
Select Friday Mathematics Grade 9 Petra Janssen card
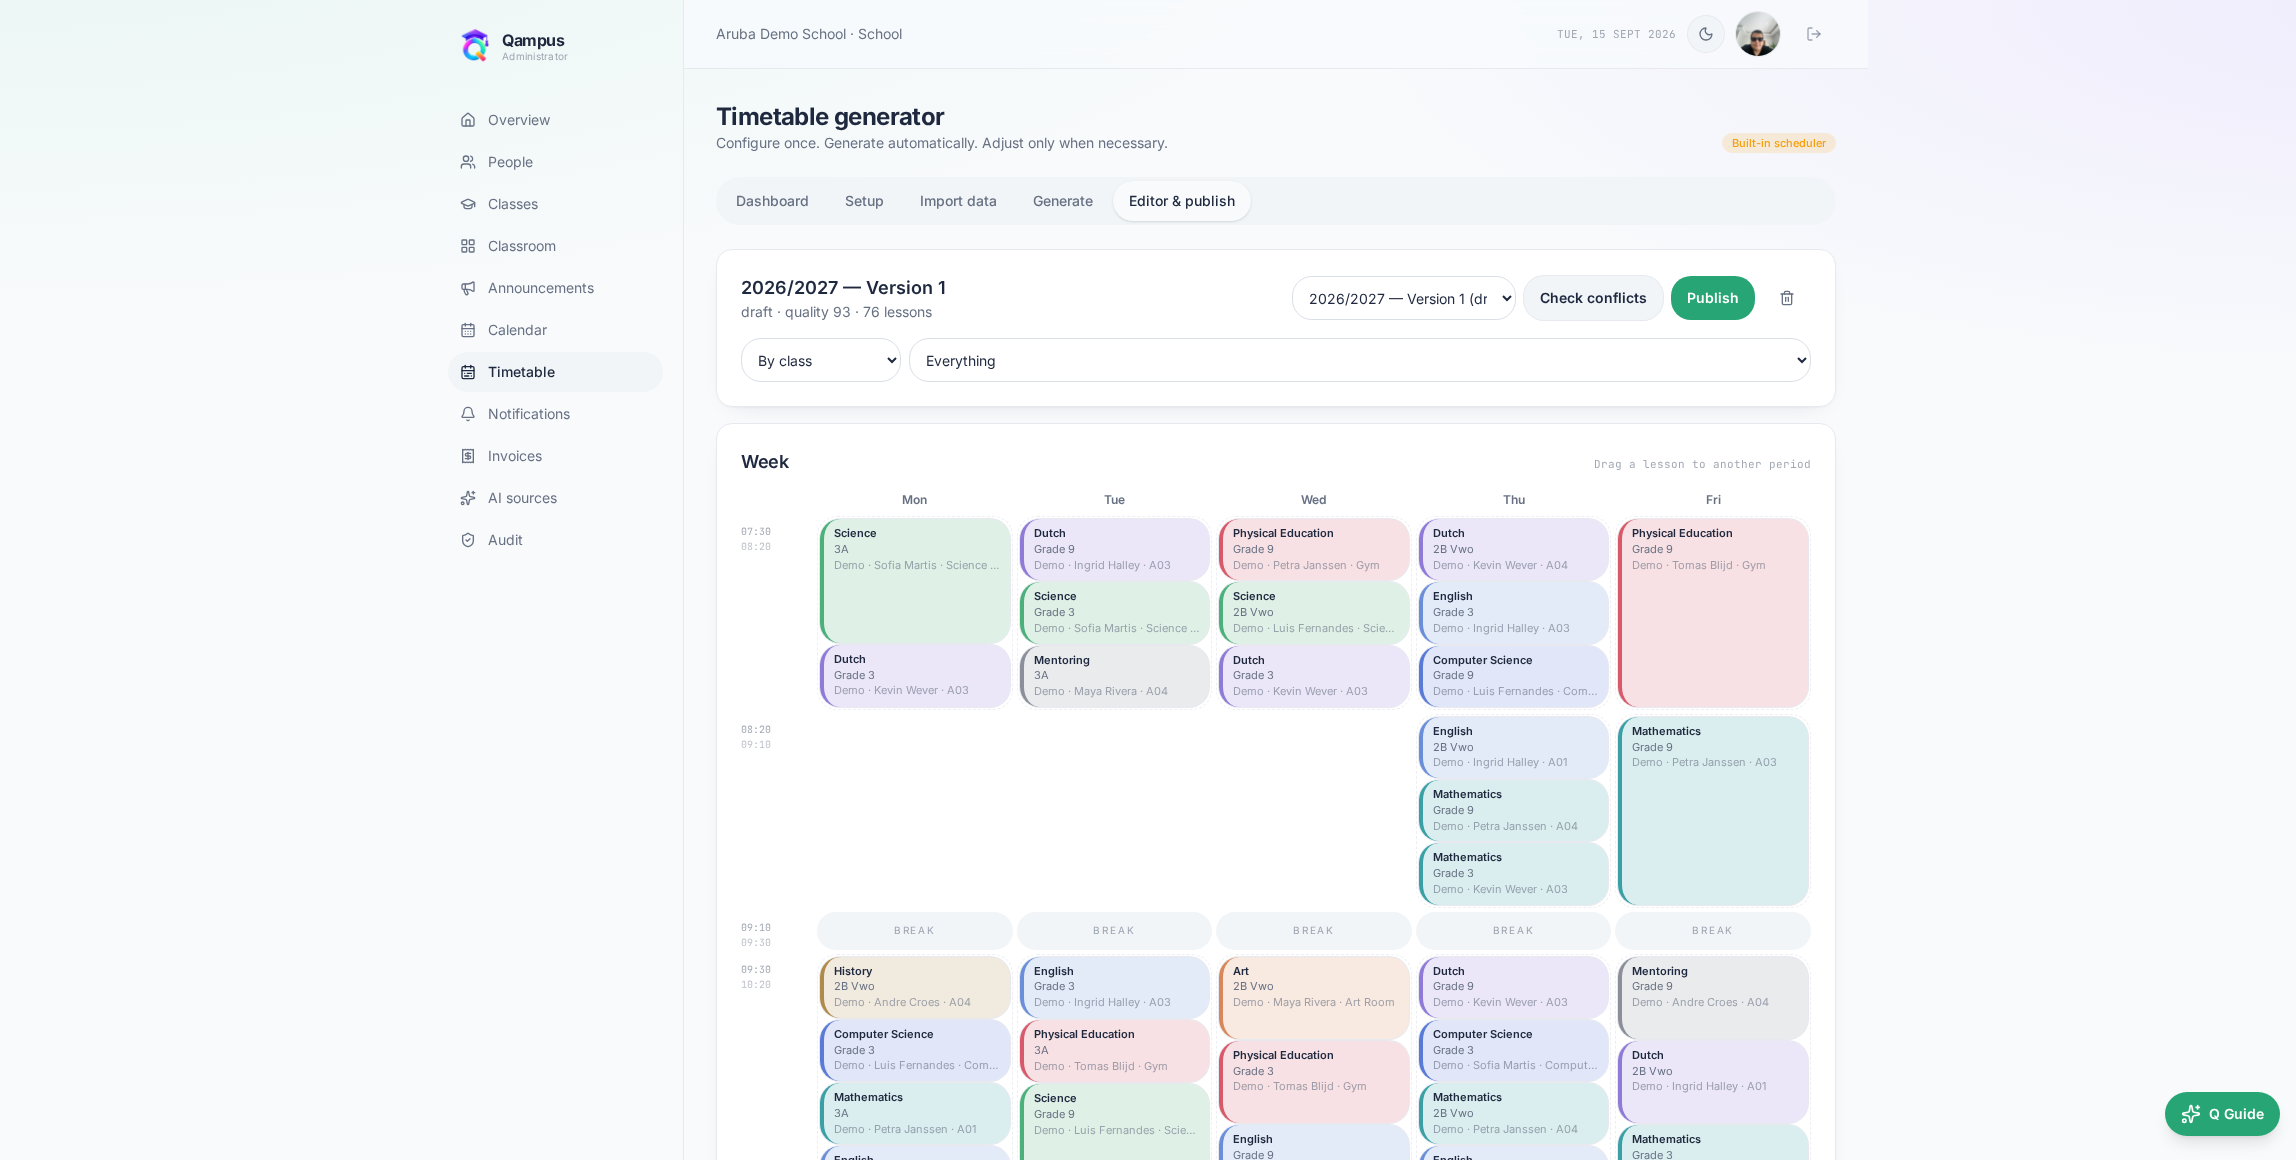(1713, 810)
